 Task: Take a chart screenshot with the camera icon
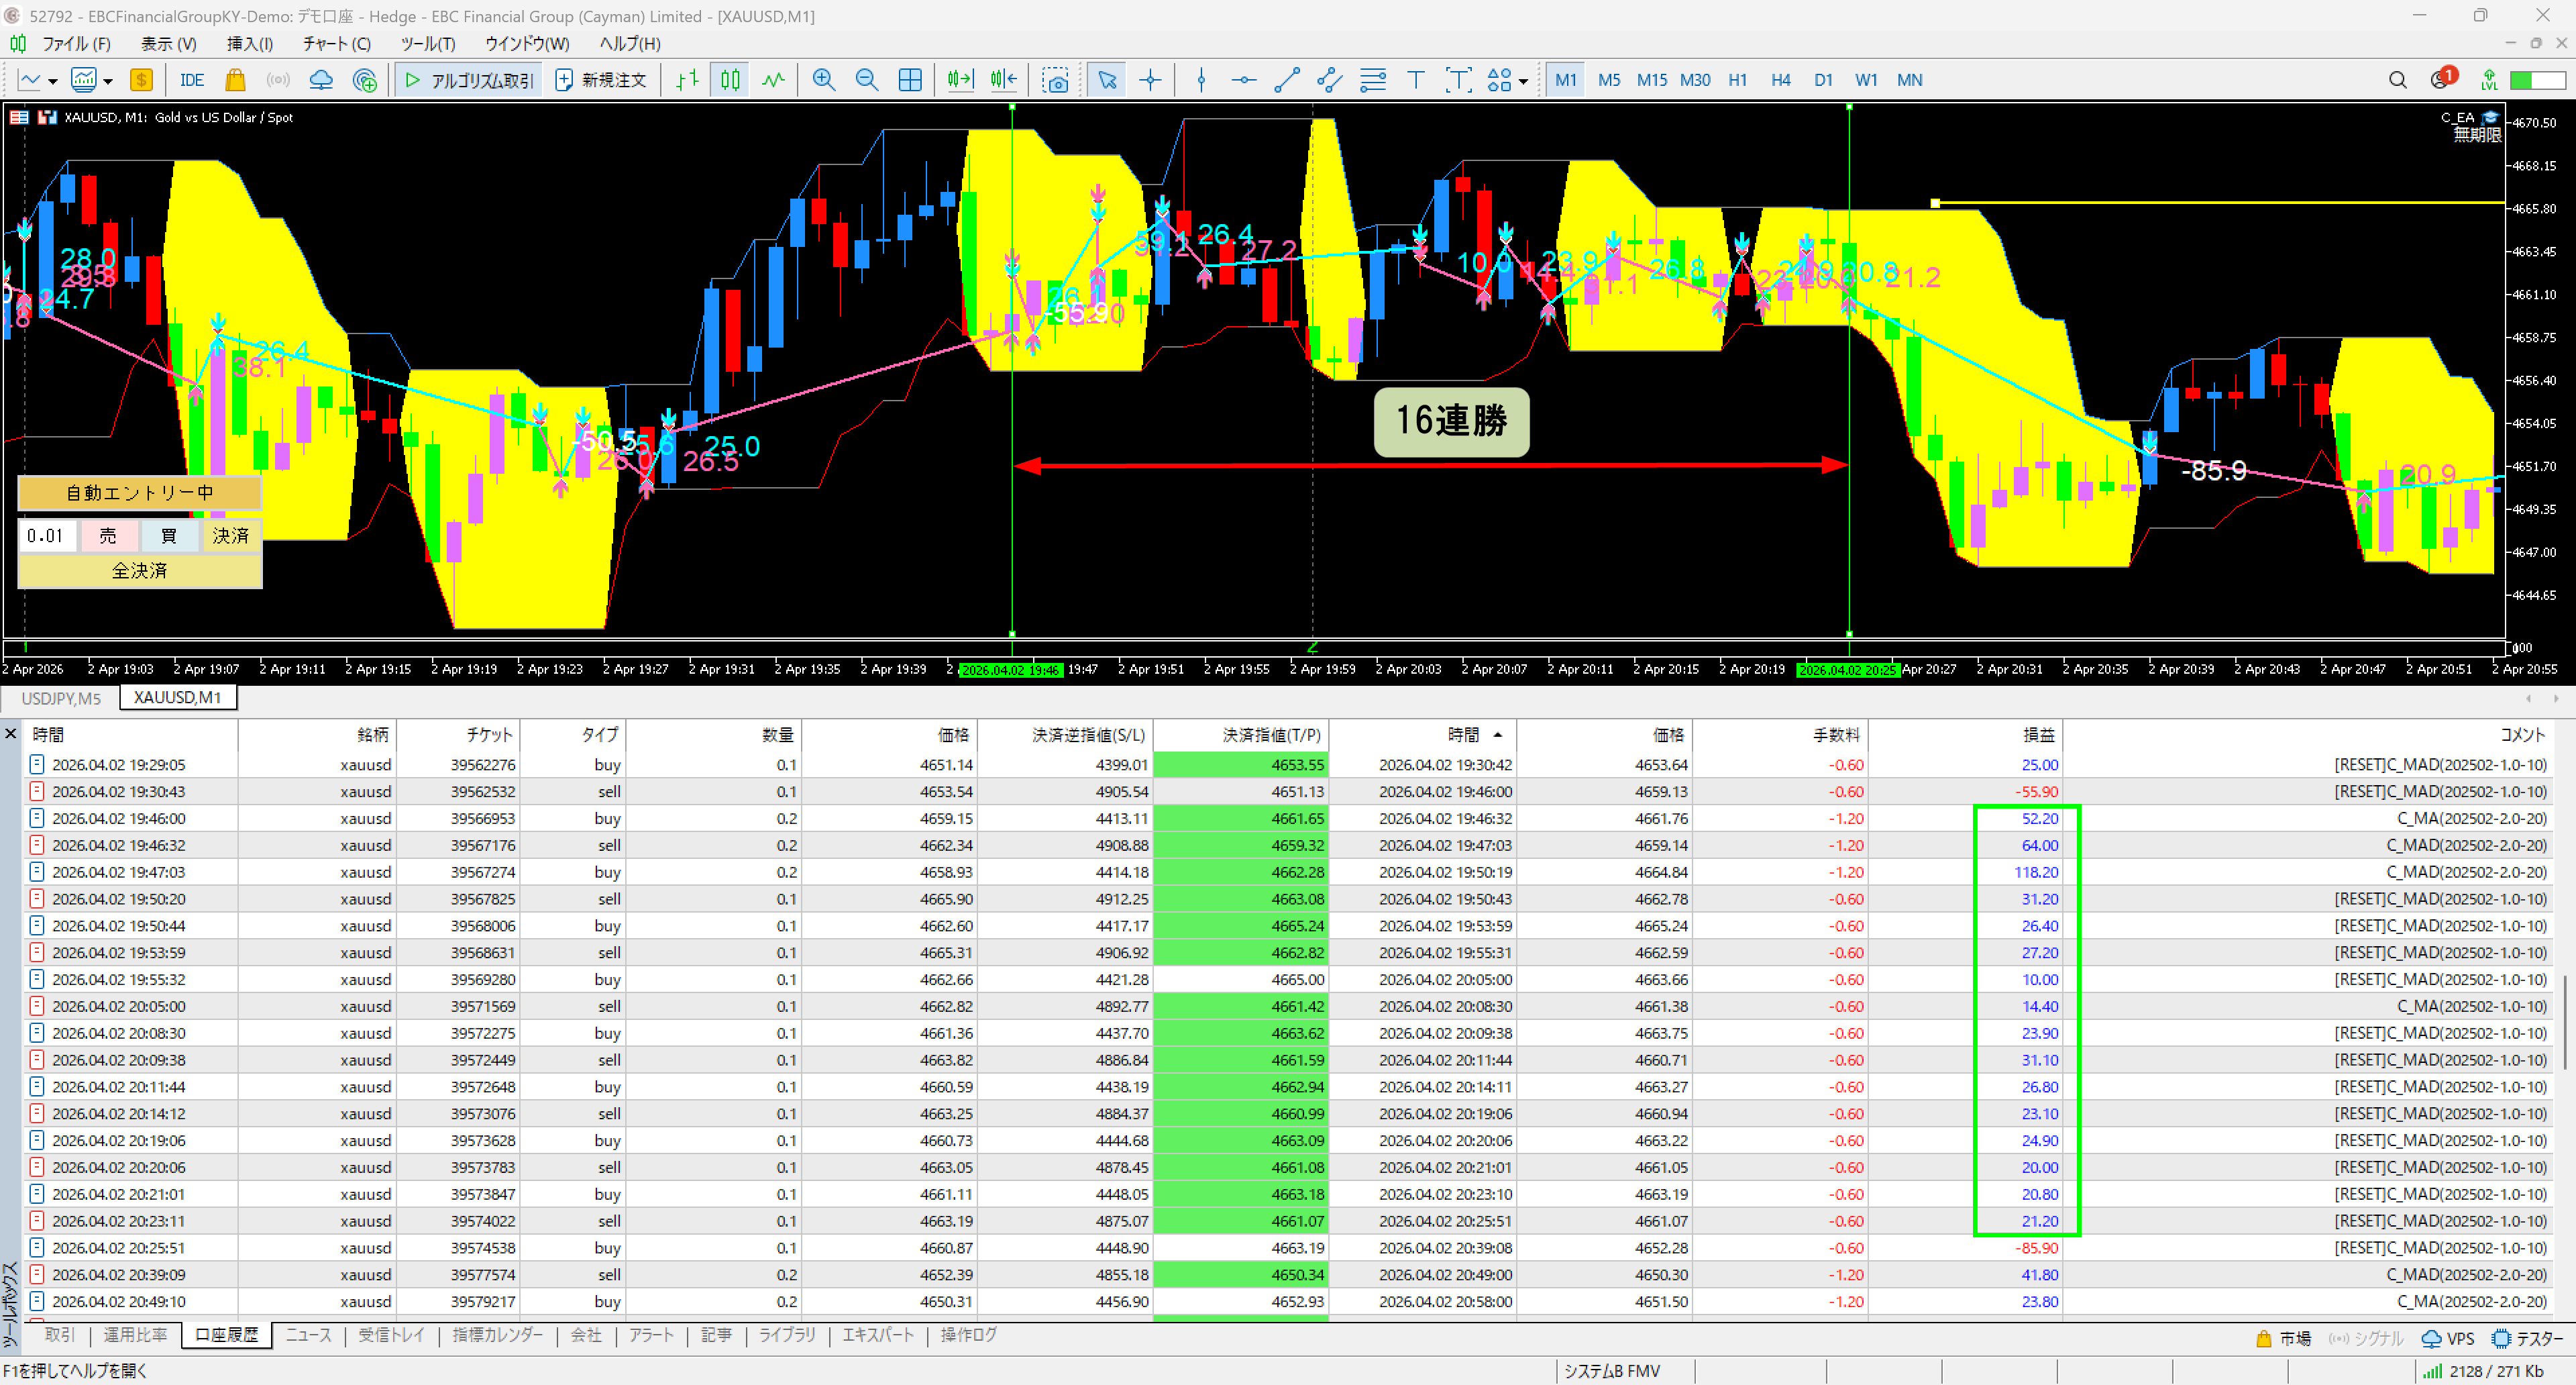[1055, 80]
